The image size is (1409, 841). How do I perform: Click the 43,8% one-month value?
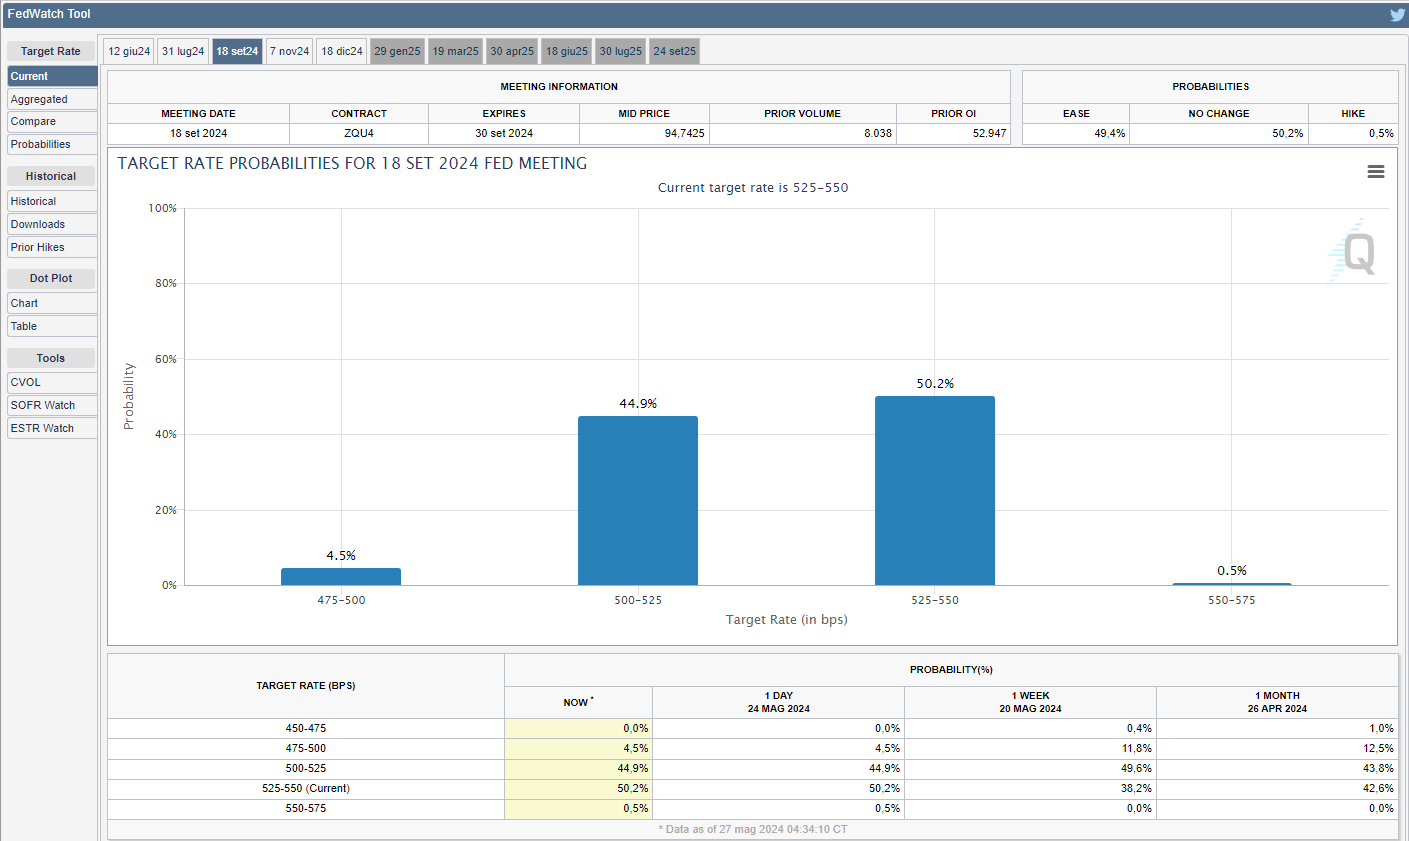[x=1378, y=768]
